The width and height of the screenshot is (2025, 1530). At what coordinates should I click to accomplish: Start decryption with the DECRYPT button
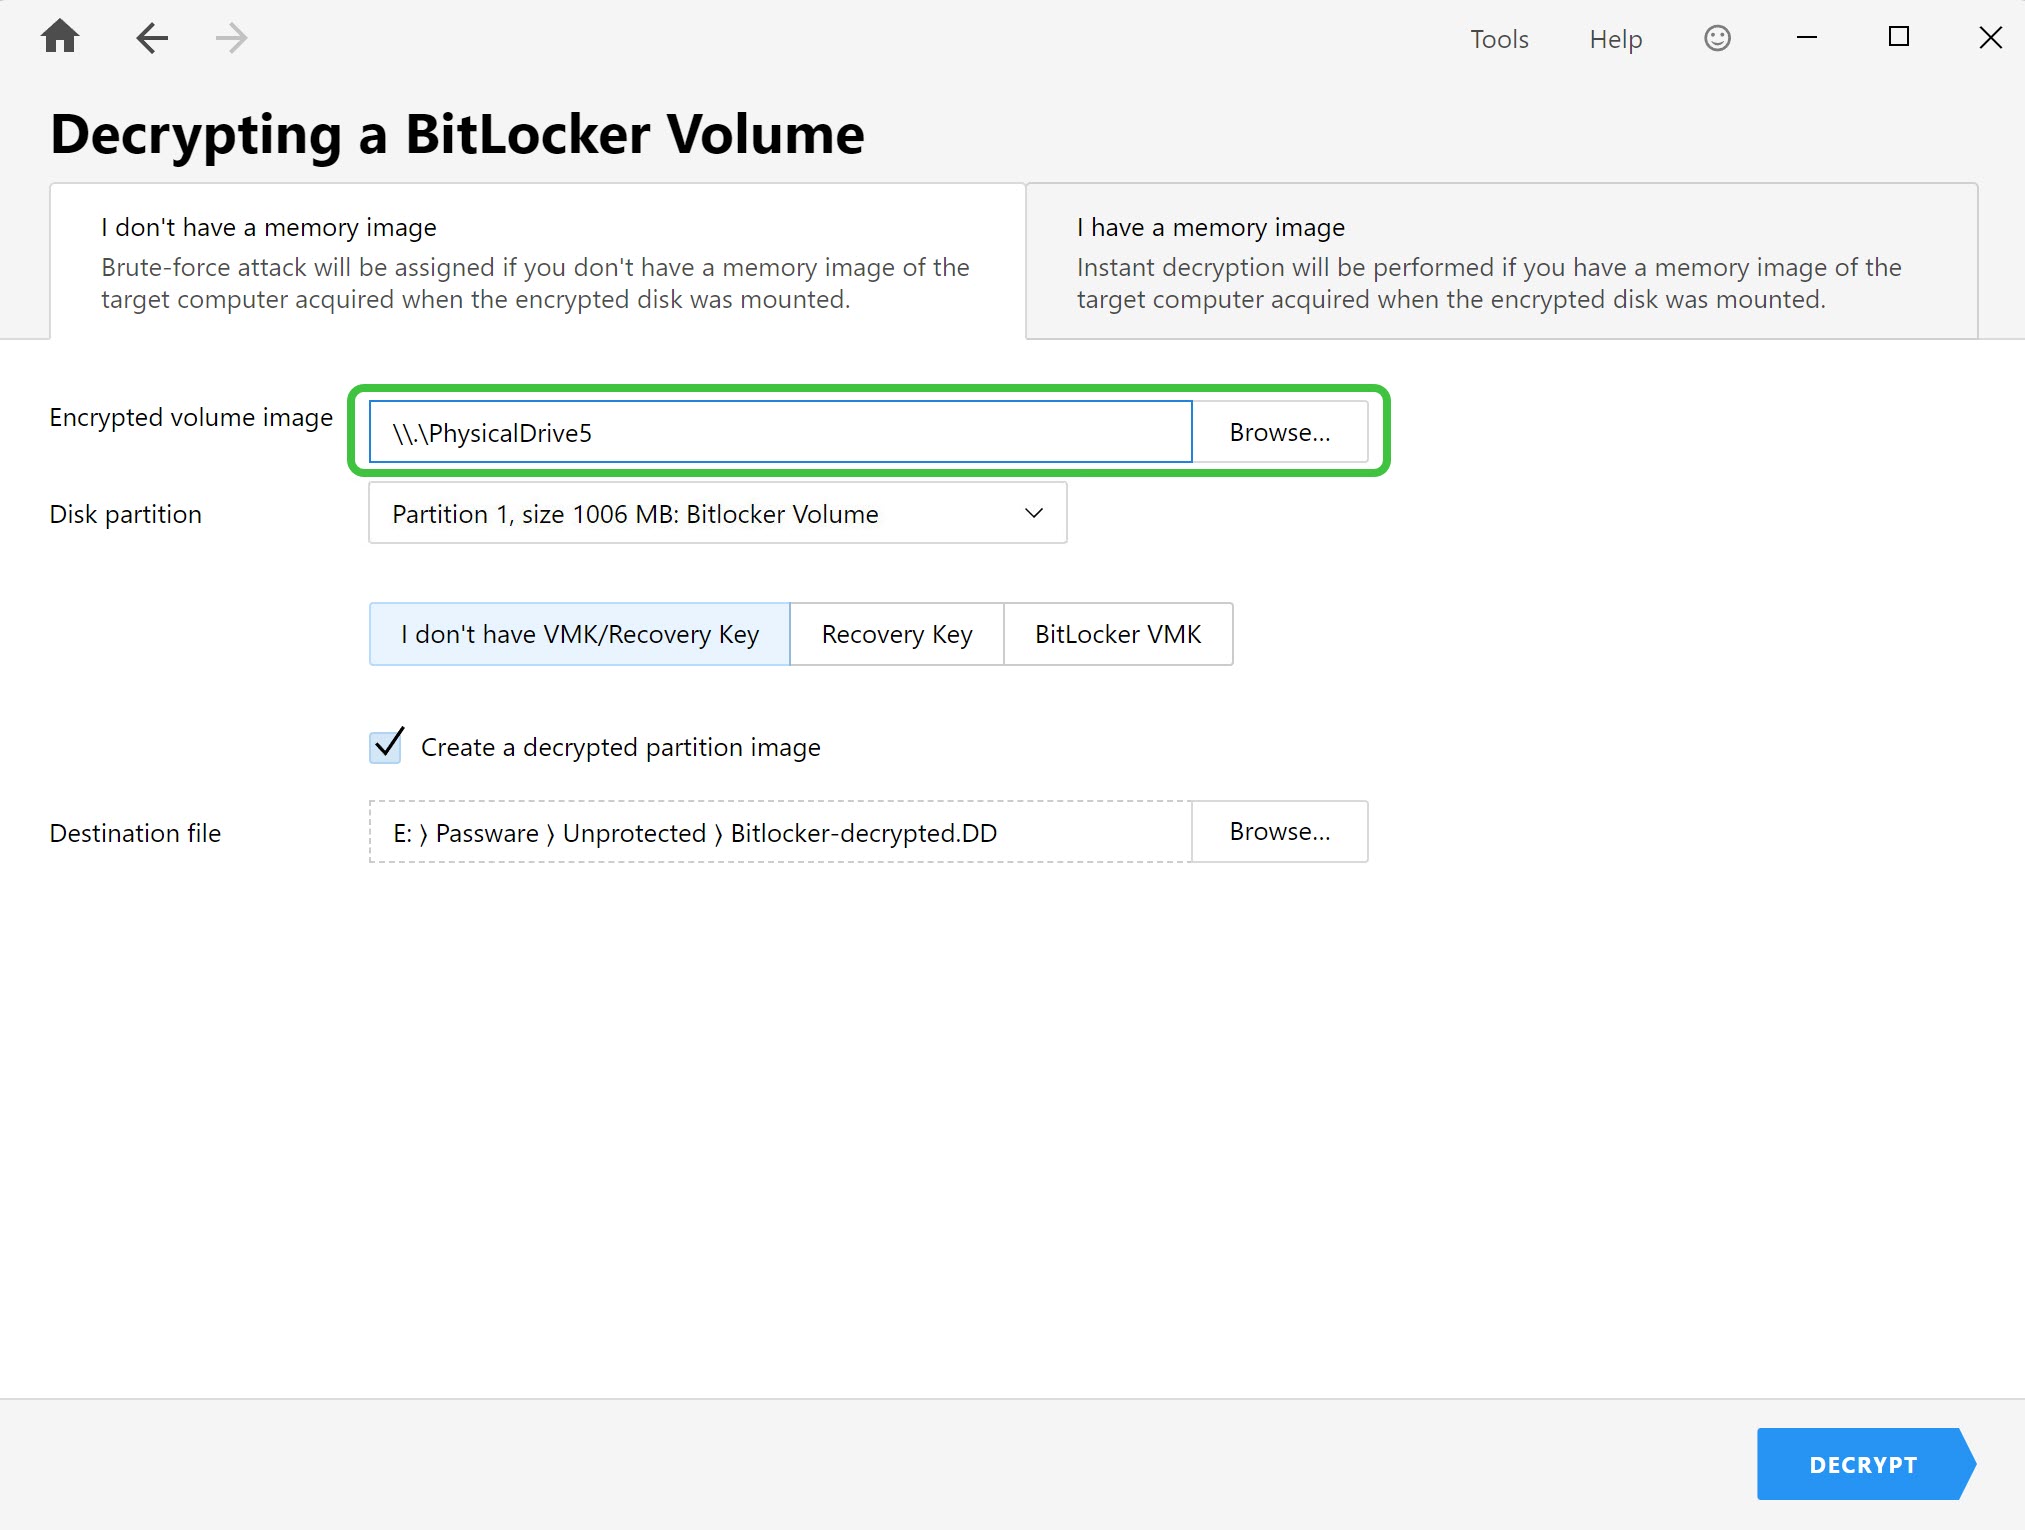pos(1865,1464)
